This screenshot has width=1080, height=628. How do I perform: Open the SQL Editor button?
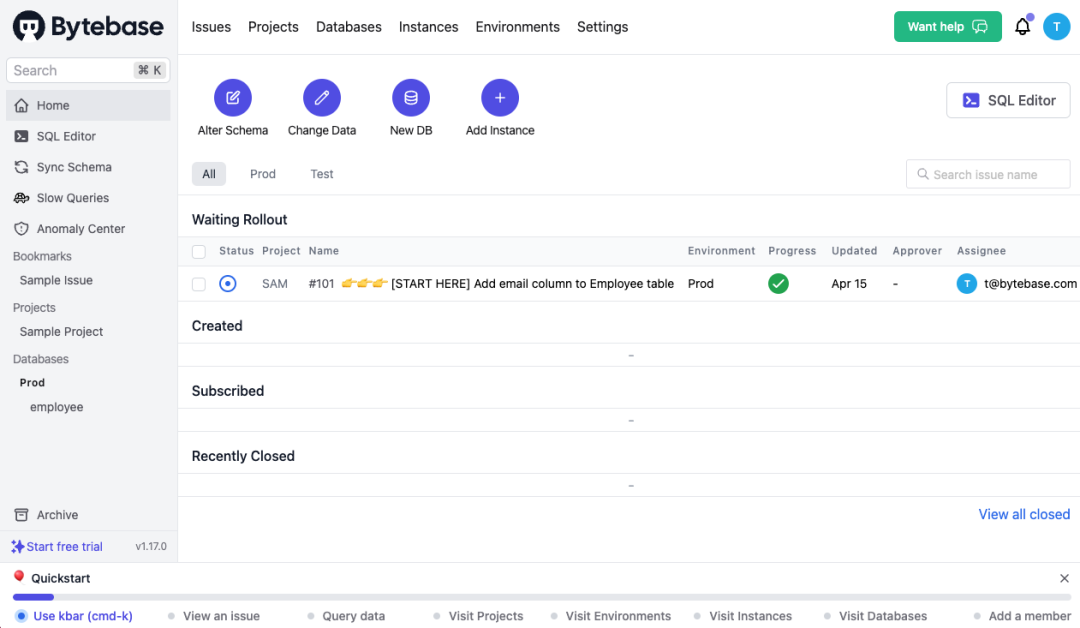coord(1008,100)
